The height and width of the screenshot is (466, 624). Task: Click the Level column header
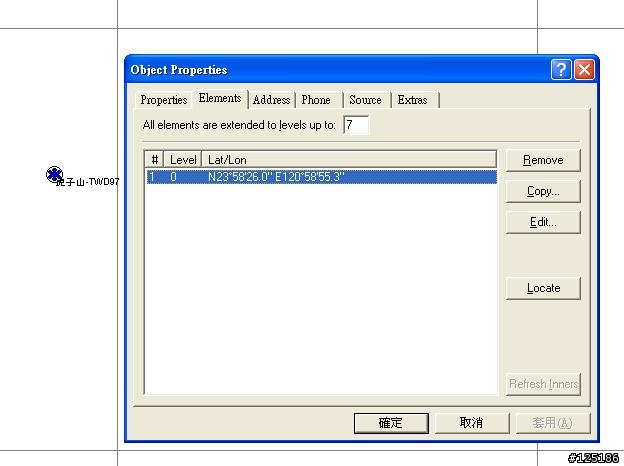[183, 160]
